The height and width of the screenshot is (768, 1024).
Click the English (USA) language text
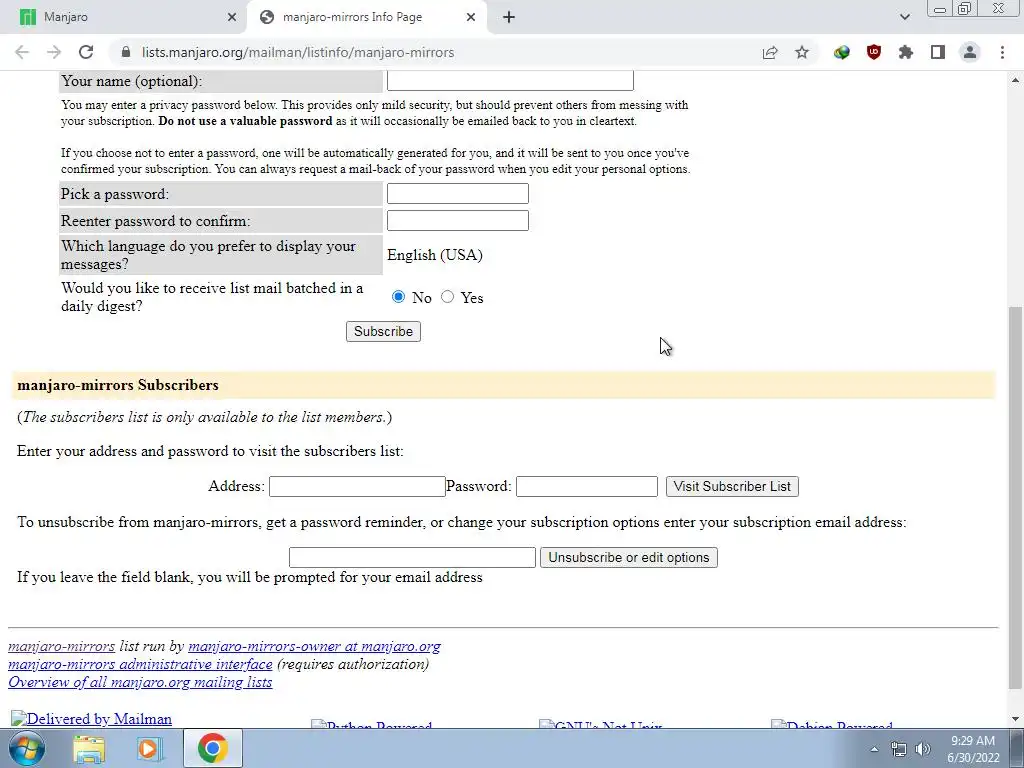[435, 255]
